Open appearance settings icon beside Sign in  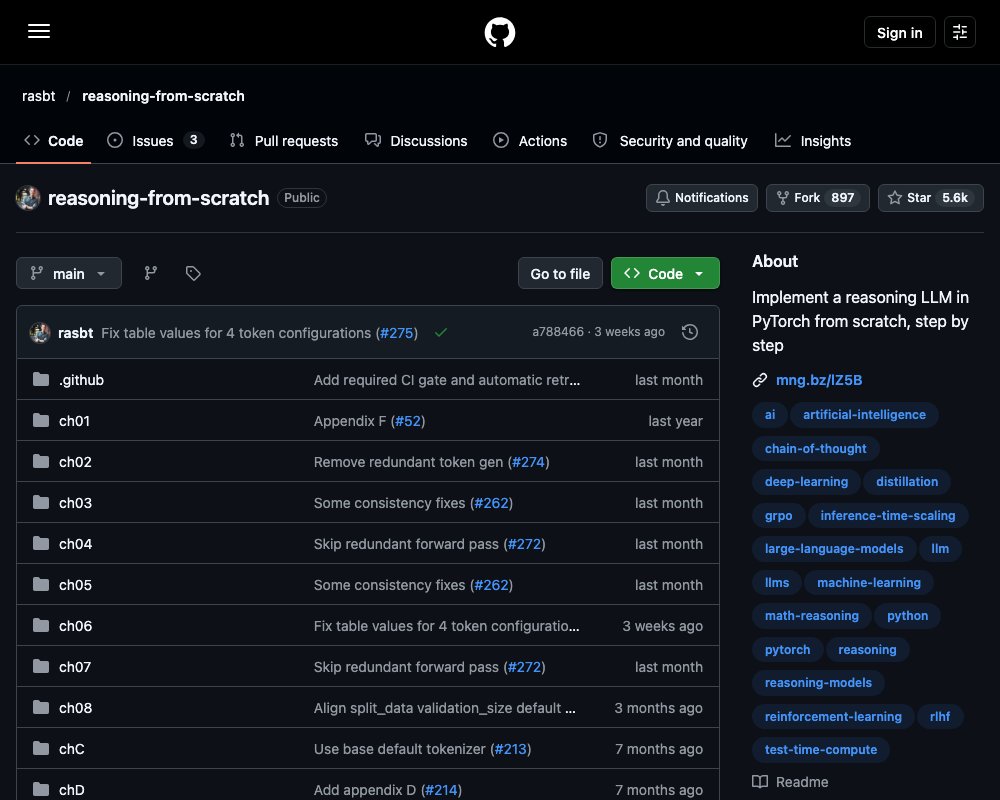(960, 32)
